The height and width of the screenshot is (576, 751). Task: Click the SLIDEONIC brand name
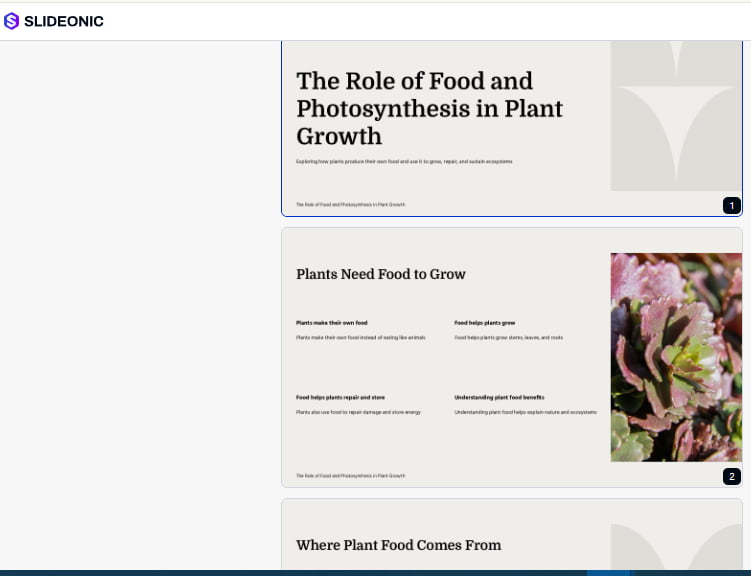[64, 22]
